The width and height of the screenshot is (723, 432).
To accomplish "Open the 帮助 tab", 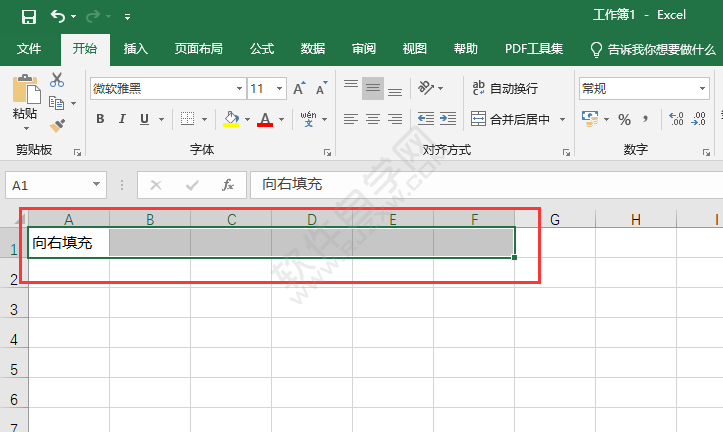I will tap(466, 49).
